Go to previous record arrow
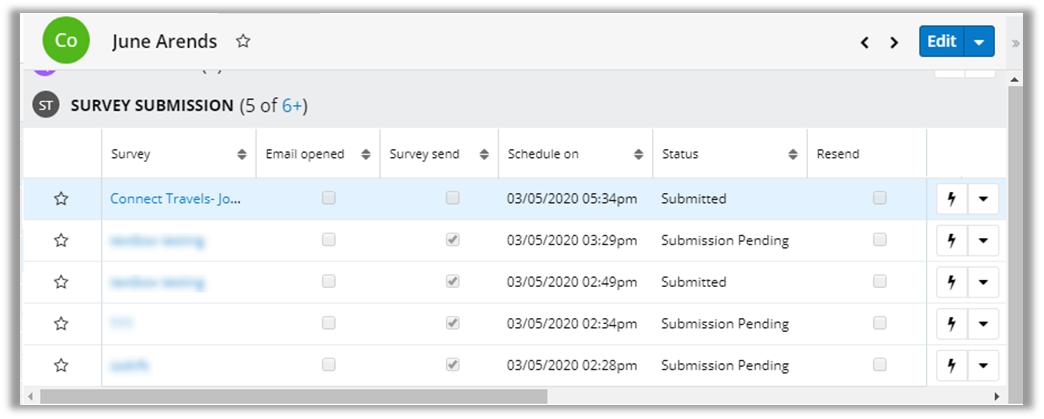The image size is (1044, 419). coord(865,42)
